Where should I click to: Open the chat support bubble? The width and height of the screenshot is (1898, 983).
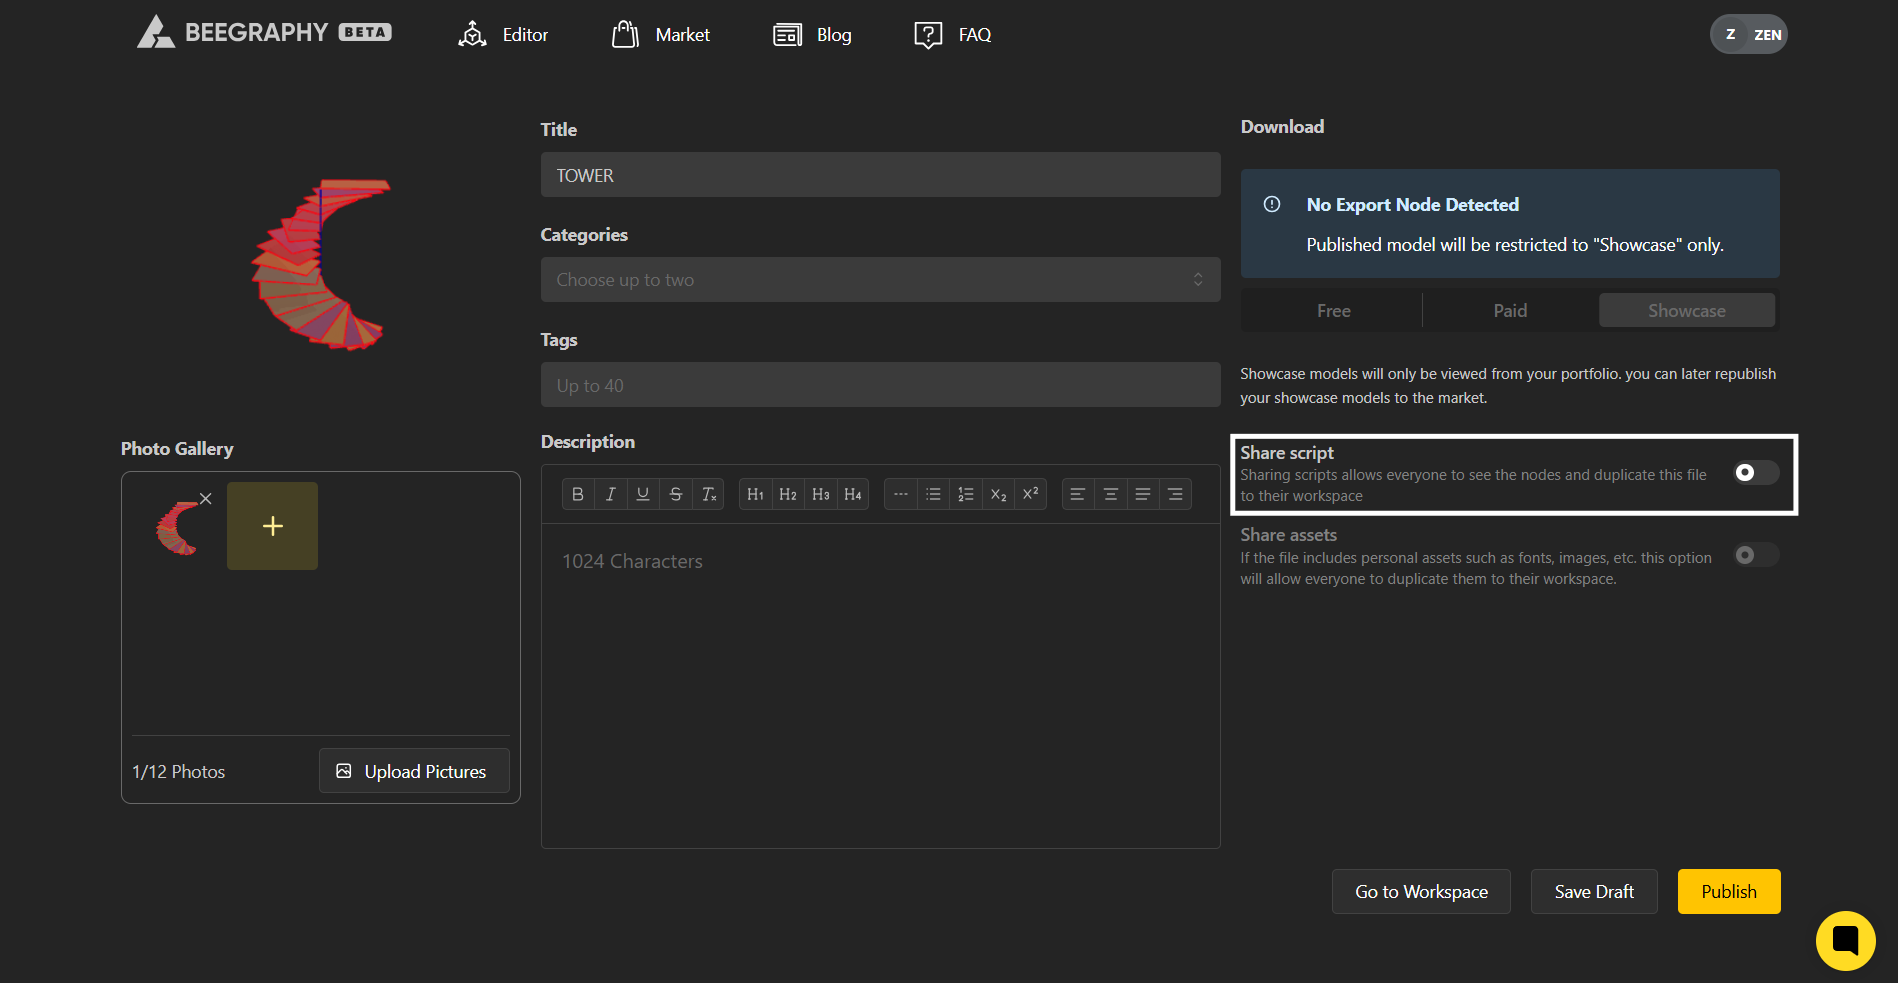[1845, 940]
